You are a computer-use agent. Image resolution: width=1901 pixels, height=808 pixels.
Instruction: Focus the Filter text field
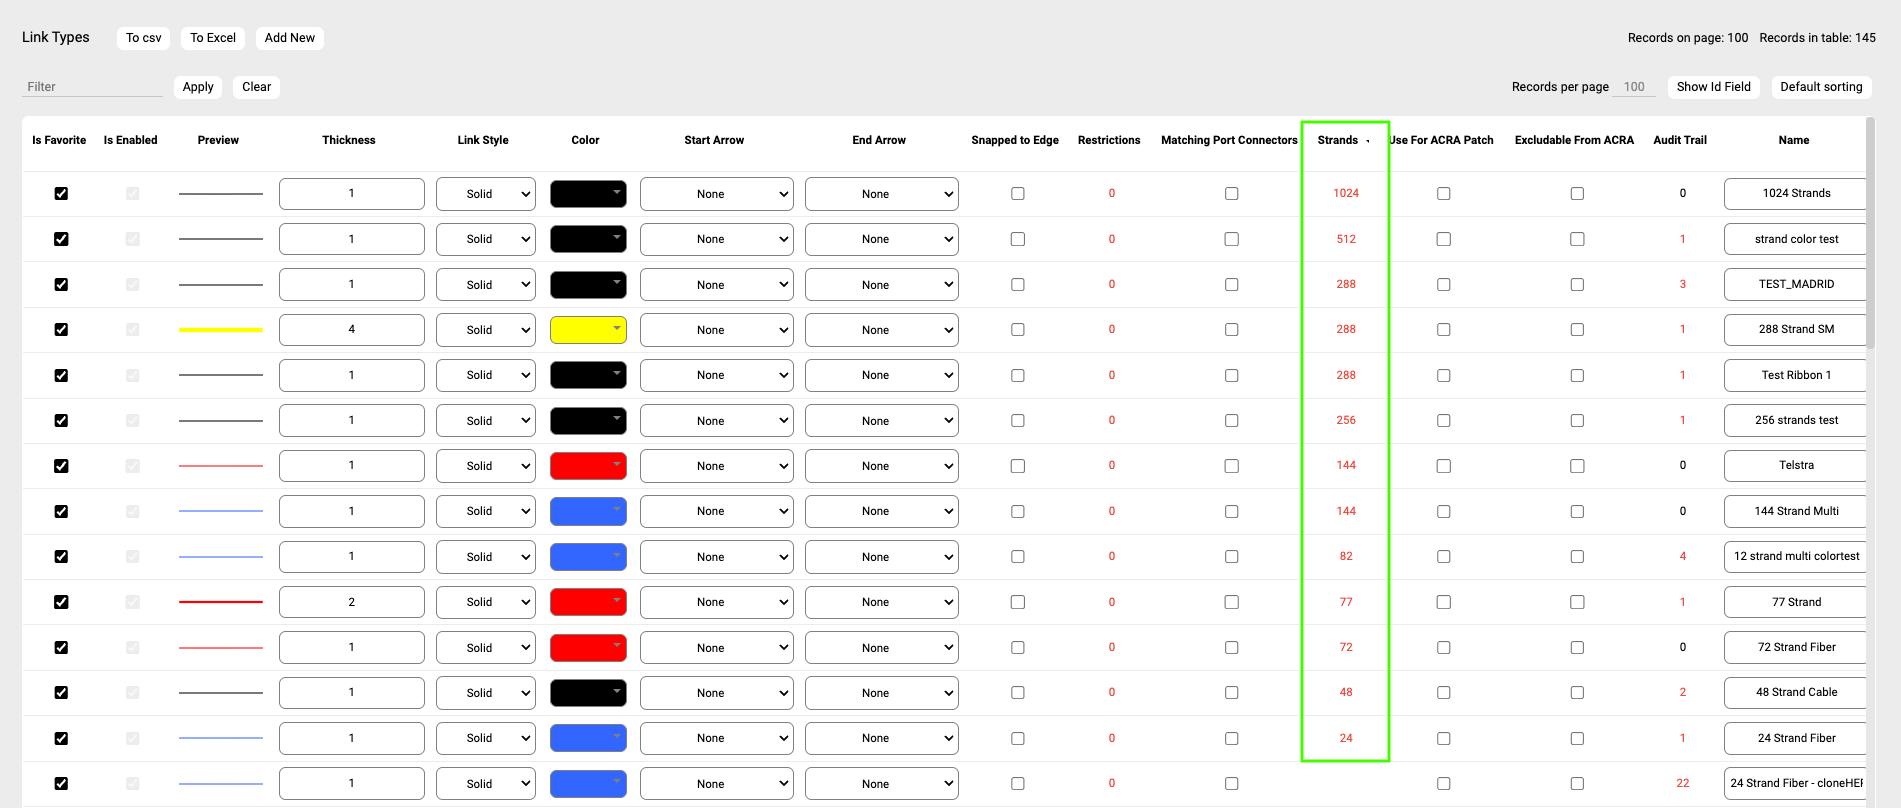point(92,87)
